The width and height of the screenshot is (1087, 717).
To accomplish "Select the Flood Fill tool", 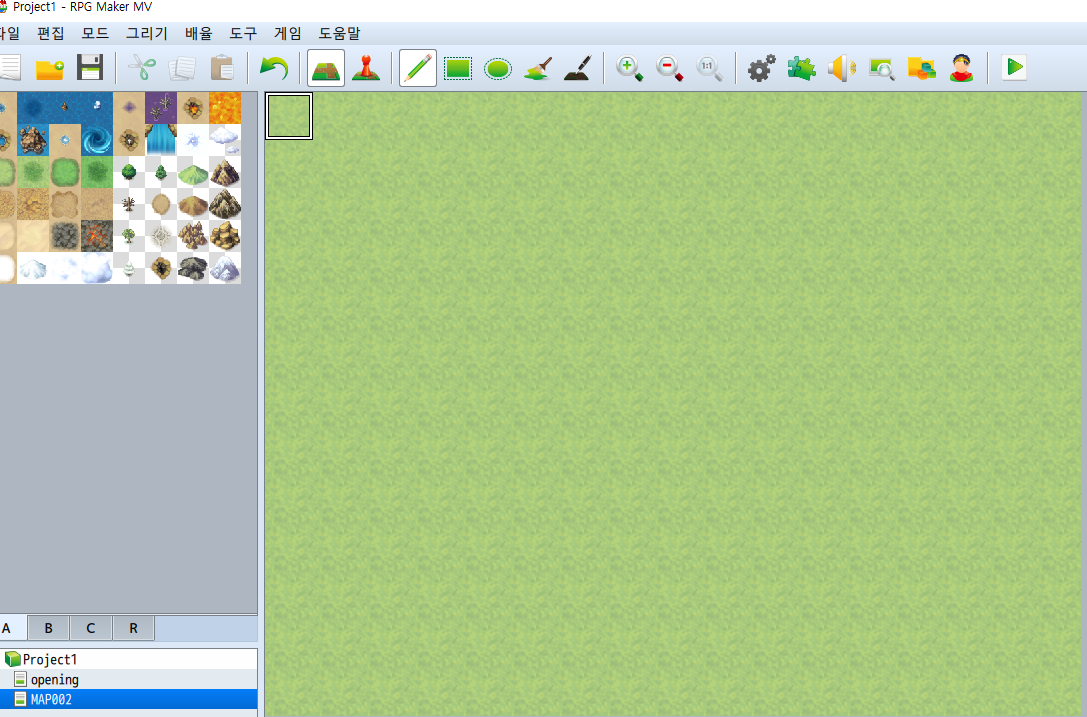I will coord(539,68).
